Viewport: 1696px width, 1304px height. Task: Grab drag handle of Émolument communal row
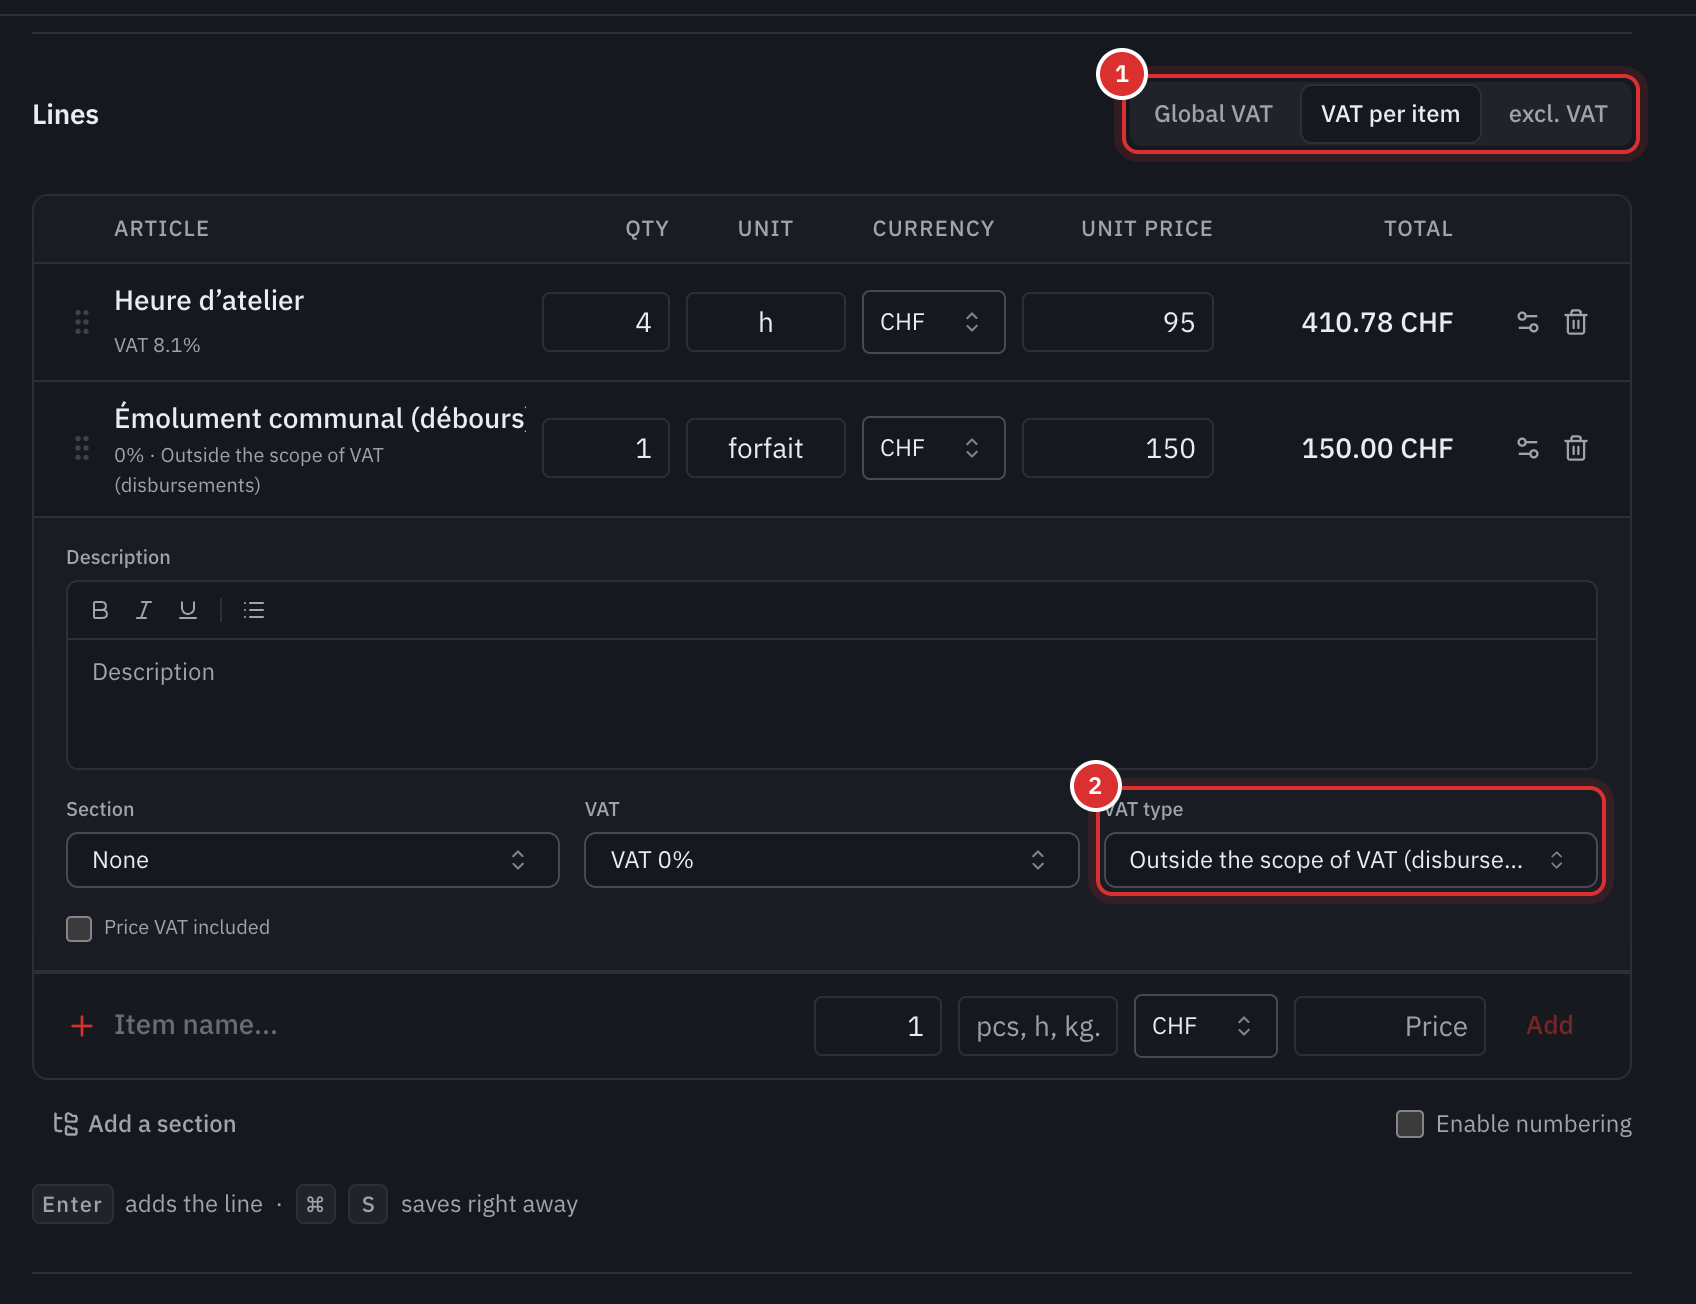pos(82,448)
